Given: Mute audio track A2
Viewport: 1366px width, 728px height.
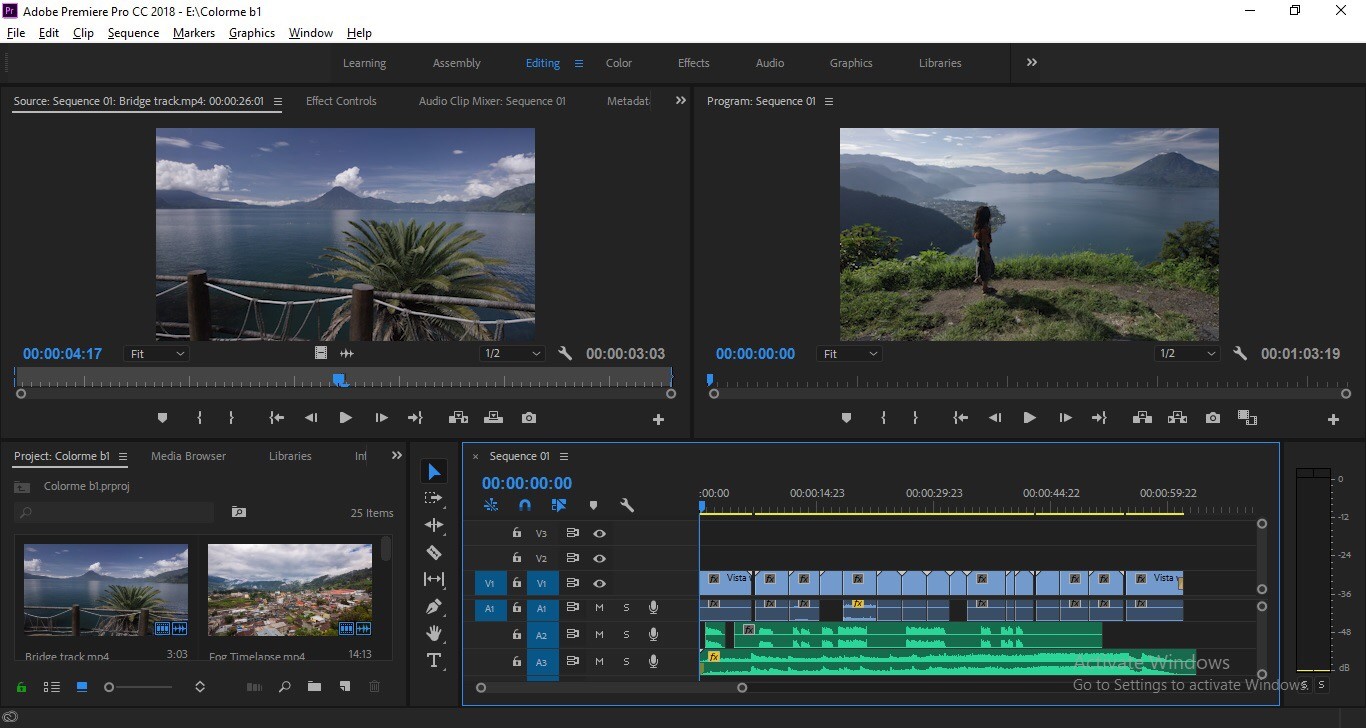Looking at the screenshot, I should pyautogui.click(x=599, y=635).
